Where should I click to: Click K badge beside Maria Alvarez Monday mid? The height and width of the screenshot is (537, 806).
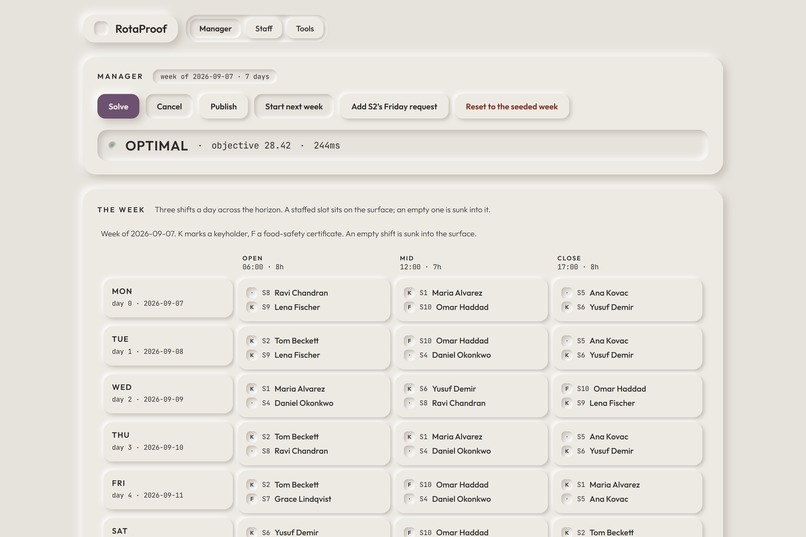(409, 293)
